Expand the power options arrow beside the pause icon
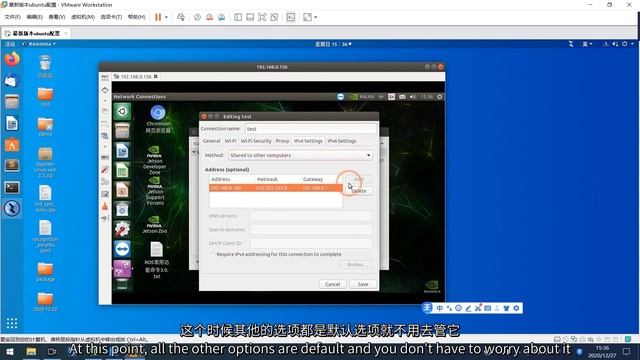Image resolution: width=640 pixels, height=360 pixels. click(166, 17)
